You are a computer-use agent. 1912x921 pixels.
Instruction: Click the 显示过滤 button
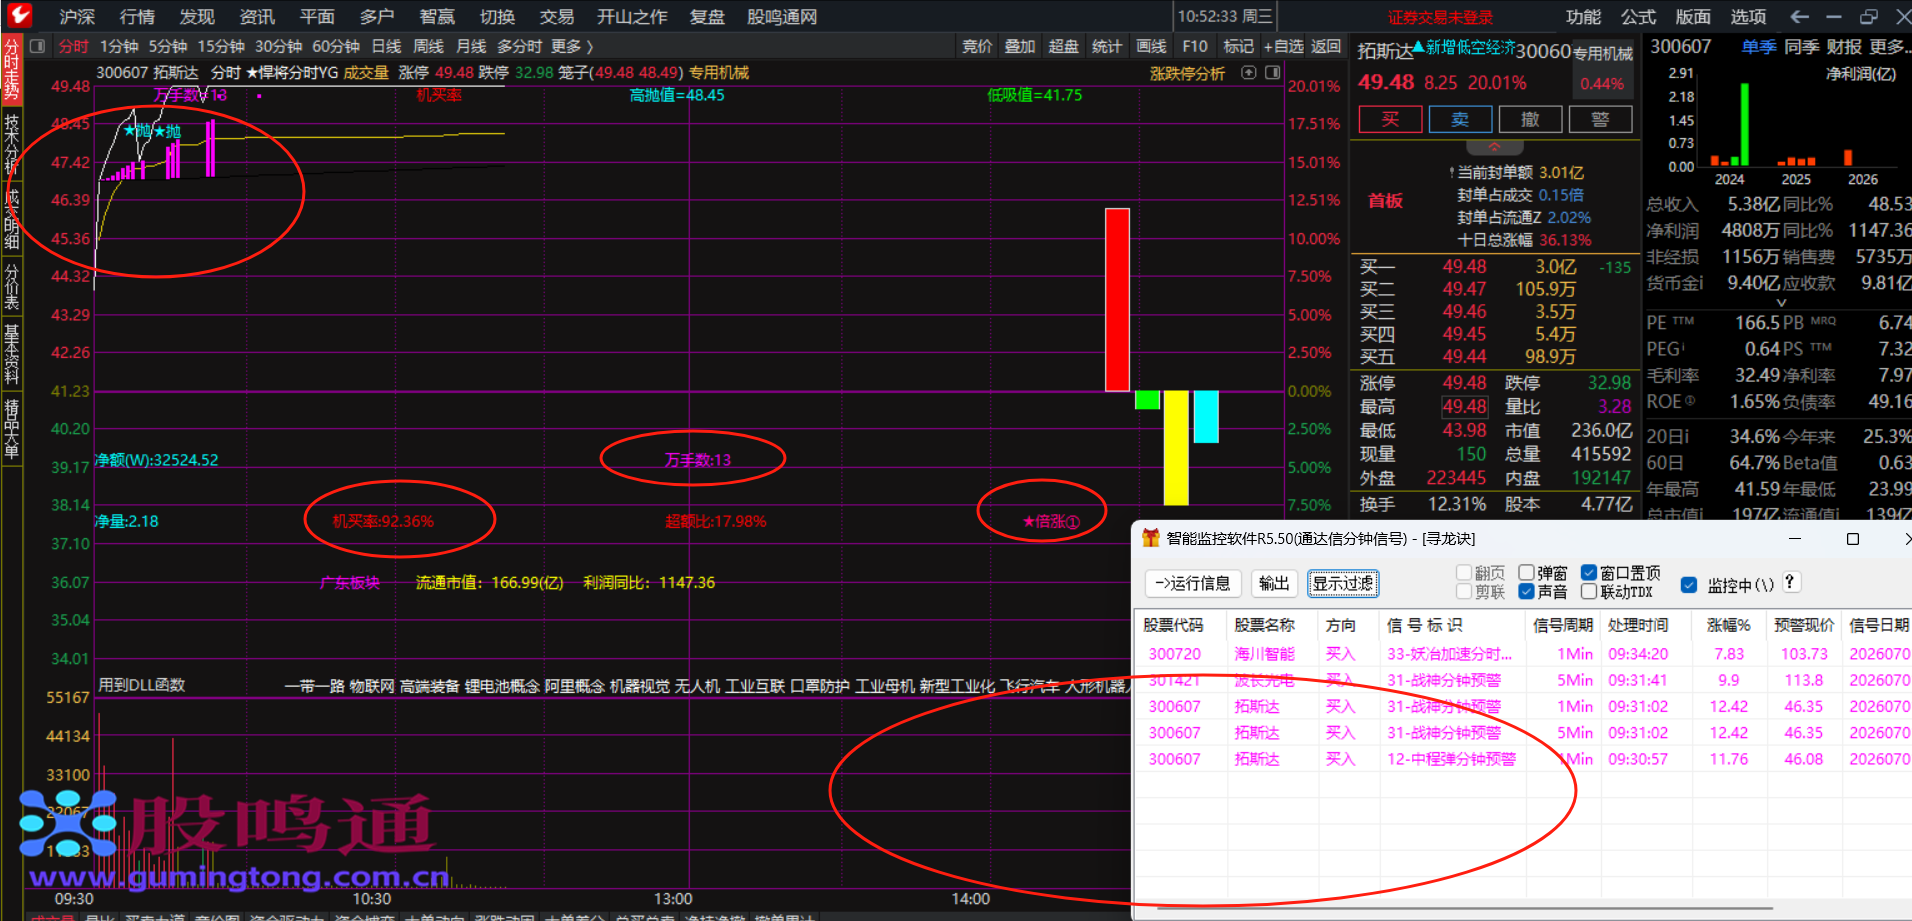coord(1343,584)
